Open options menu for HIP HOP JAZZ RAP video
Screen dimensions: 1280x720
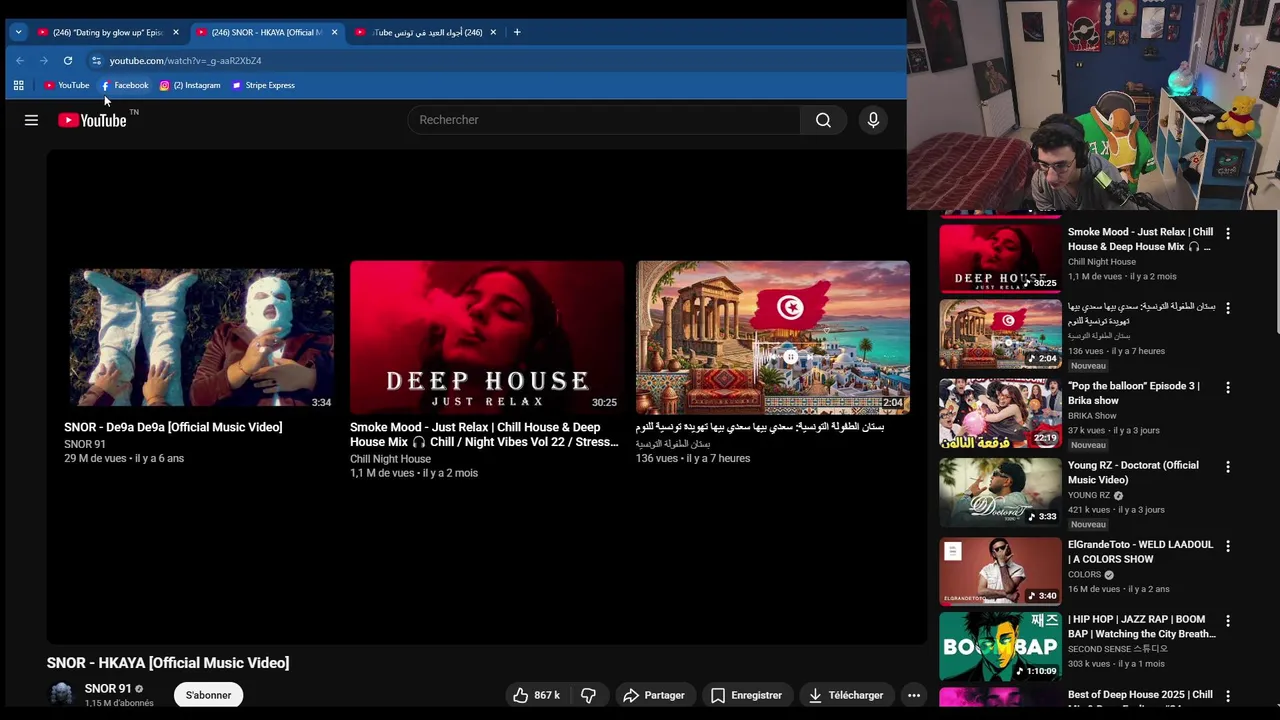pyautogui.click(x=1228, y=621)
